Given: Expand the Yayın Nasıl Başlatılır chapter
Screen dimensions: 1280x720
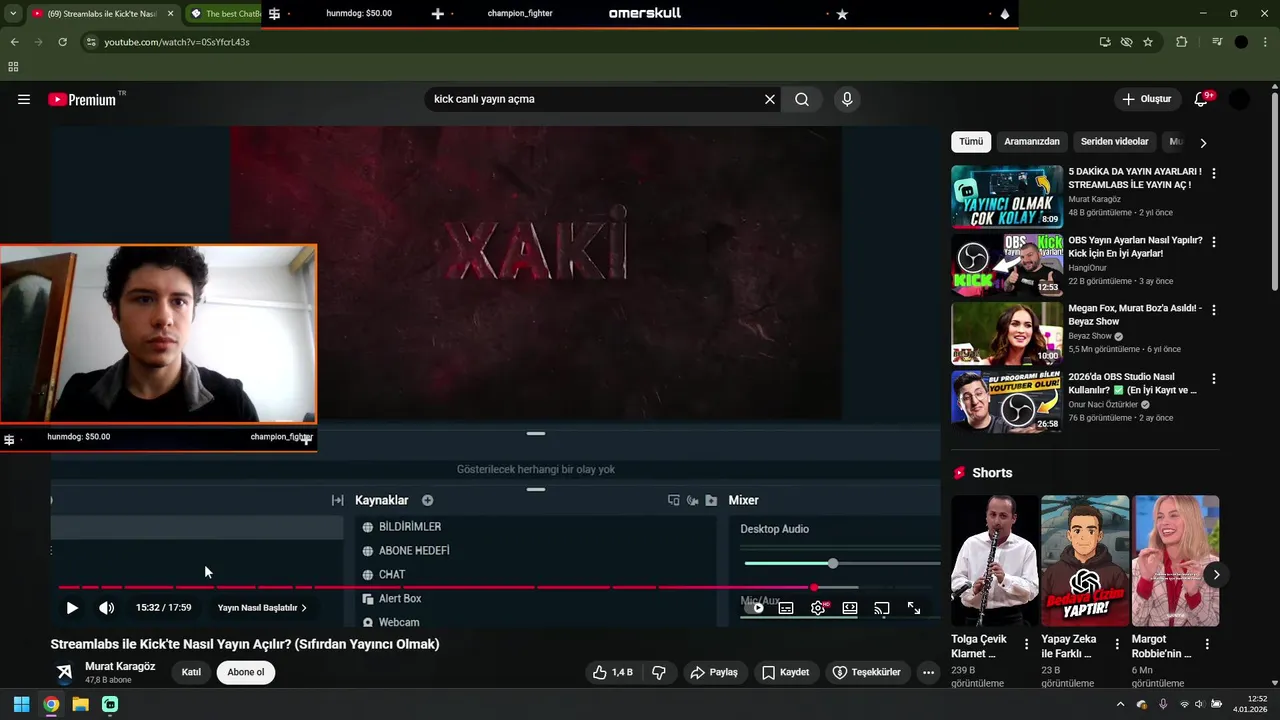Looking at the screenshot, I should coord(262,607).
